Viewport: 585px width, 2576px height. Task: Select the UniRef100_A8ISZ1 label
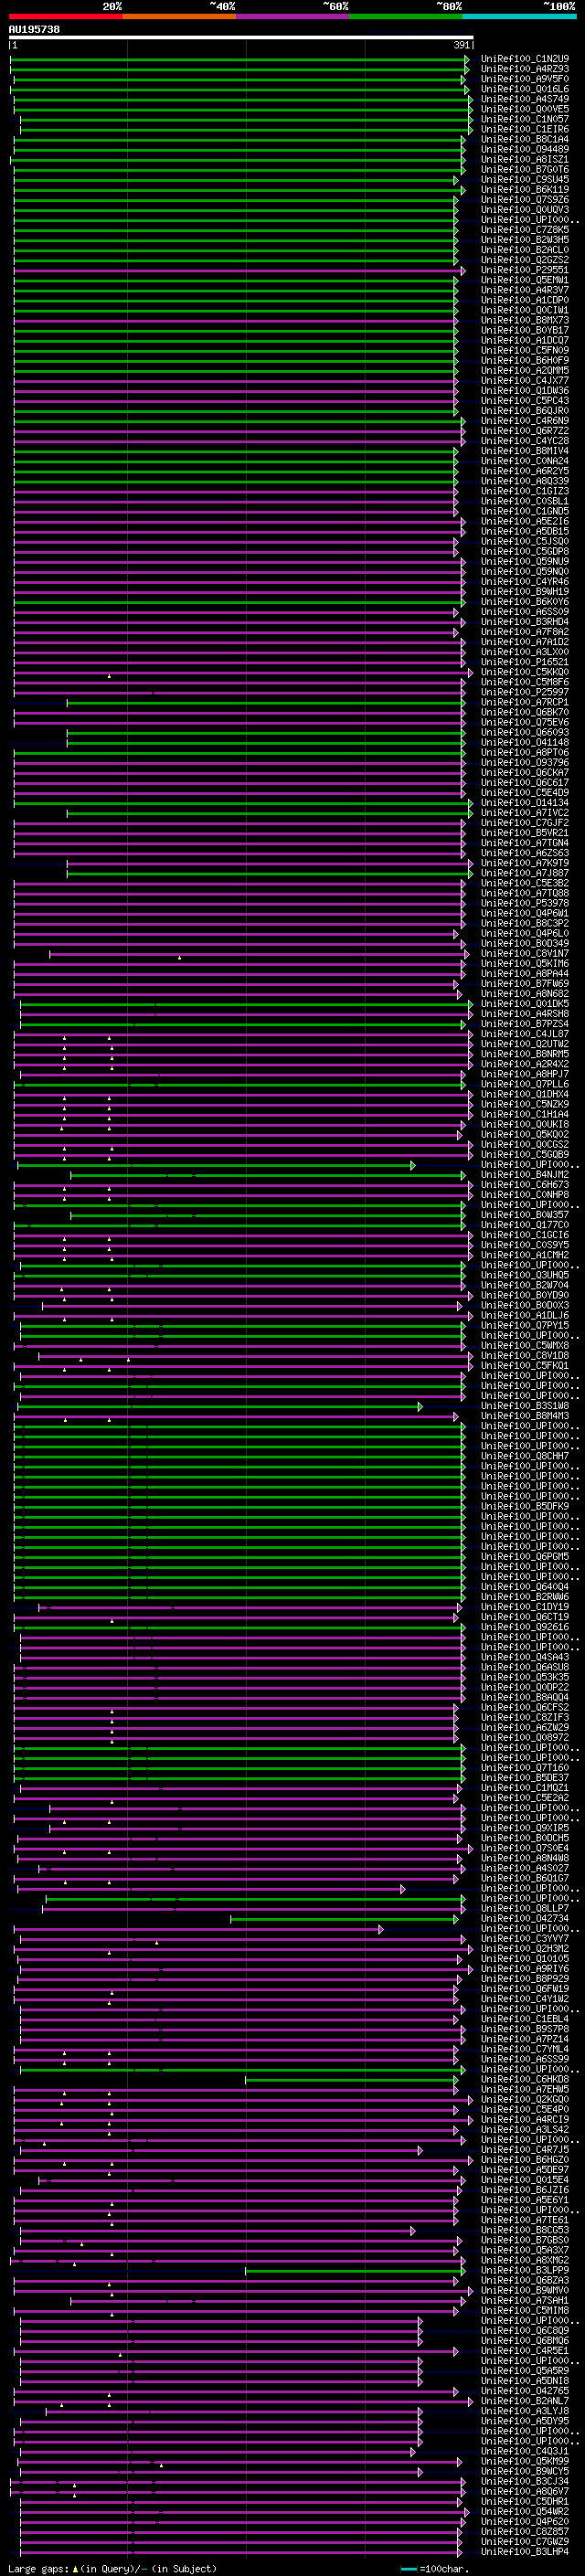tap(525, 159)
